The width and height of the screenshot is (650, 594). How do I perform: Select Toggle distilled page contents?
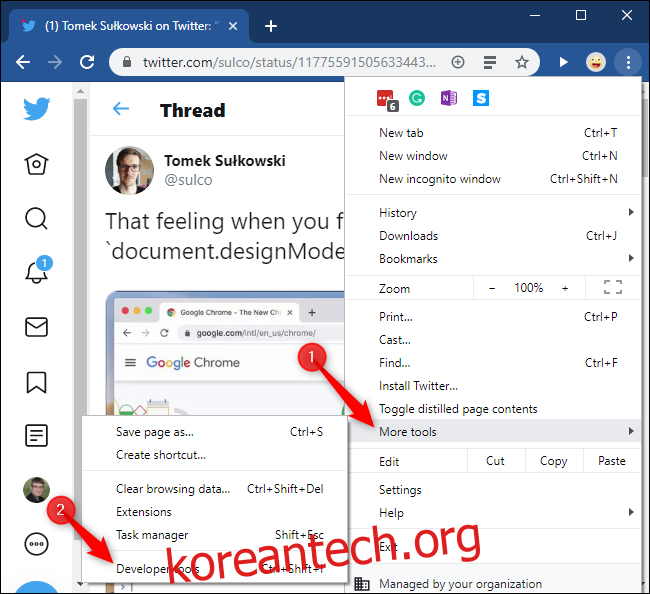493,409
